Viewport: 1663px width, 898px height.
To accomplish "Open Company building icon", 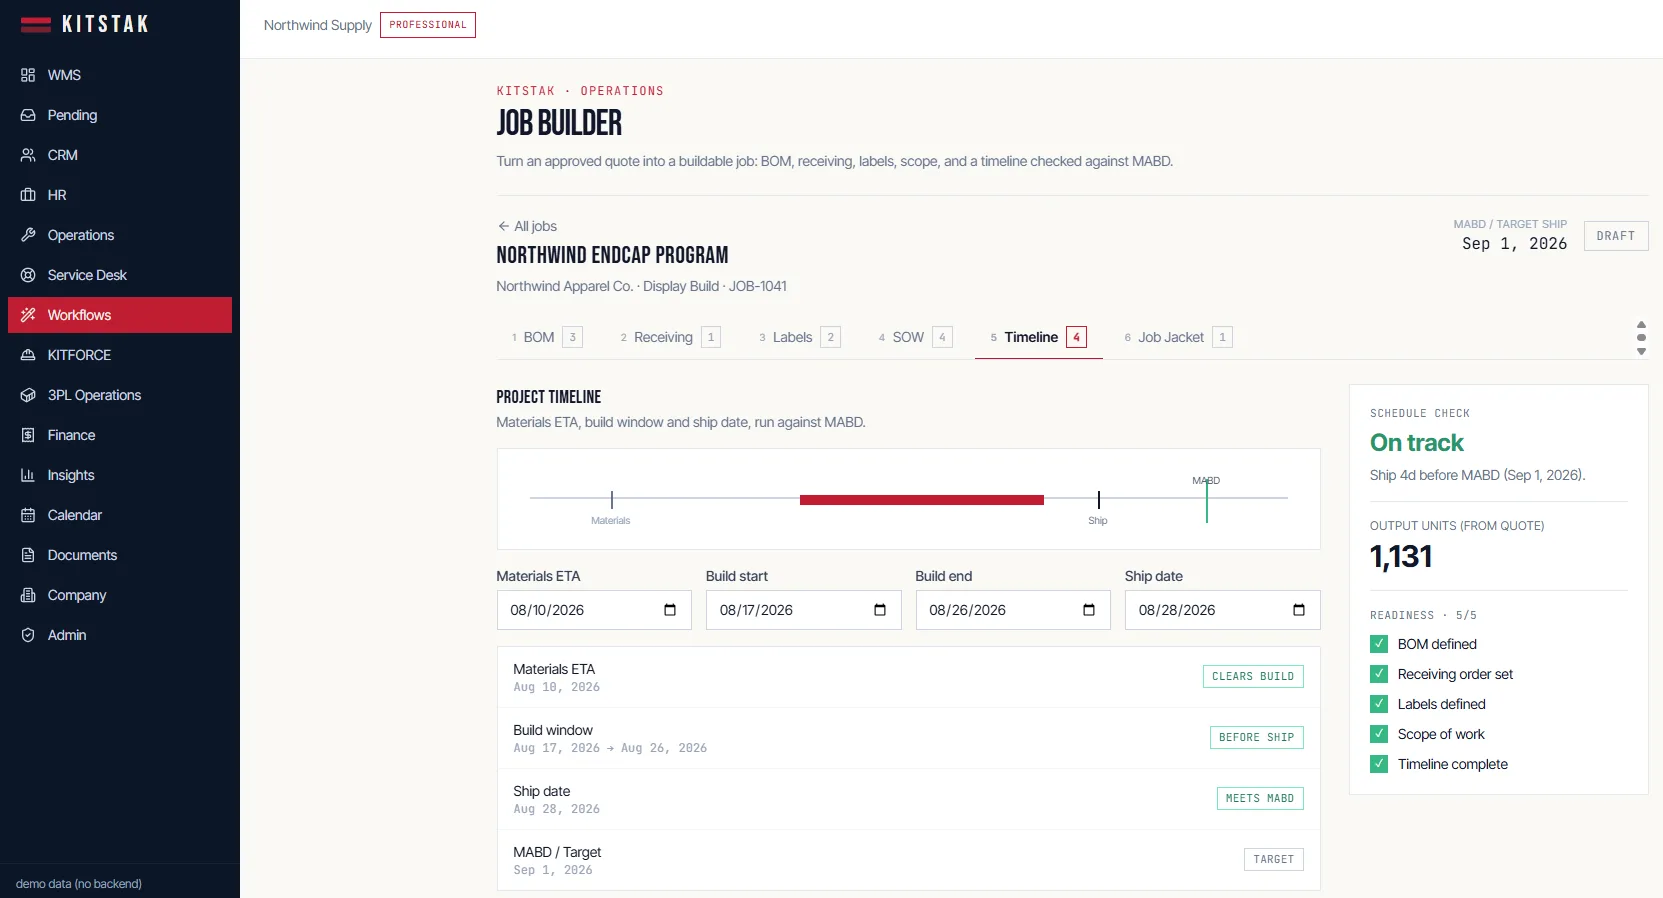I will click(28, 595).
